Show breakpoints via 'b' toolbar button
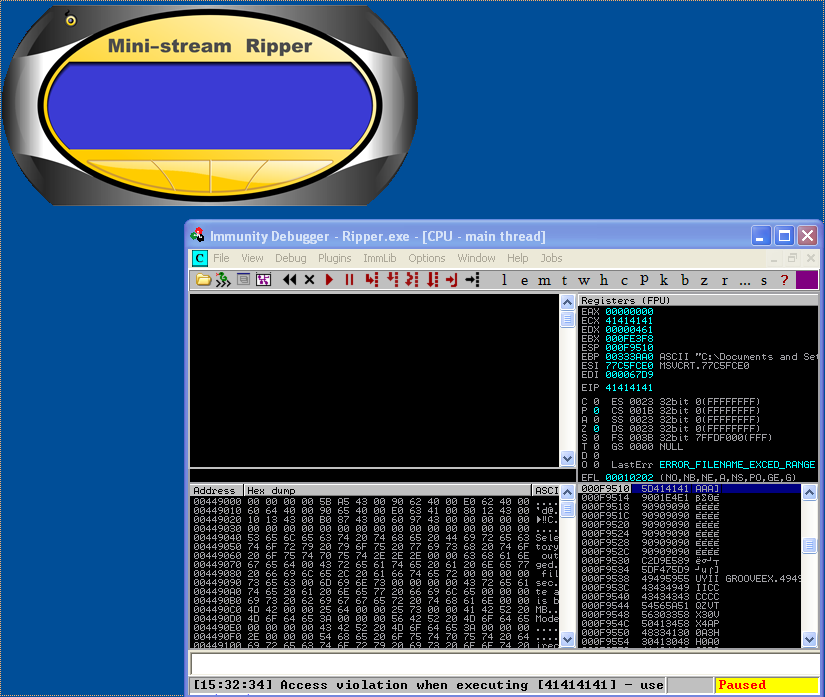The height and width of the screenshot is (697, 825). point(685,280)
